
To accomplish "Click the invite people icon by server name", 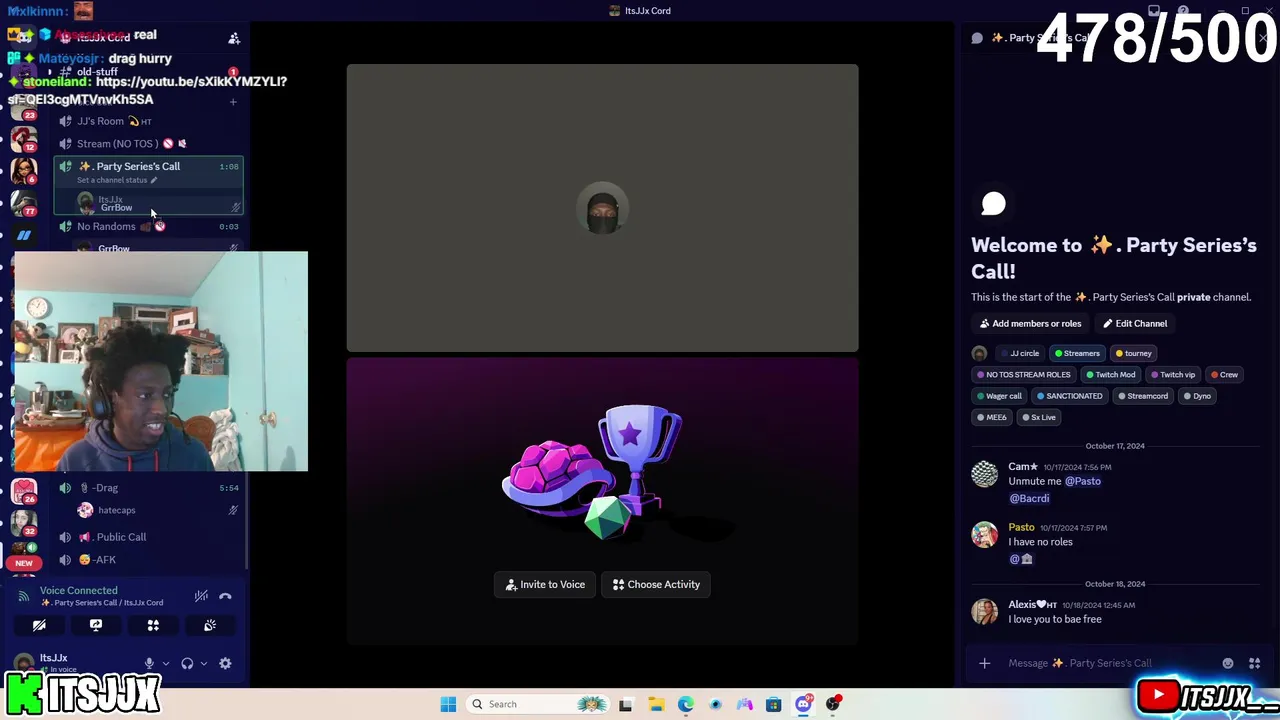I will tap(234, 38).
